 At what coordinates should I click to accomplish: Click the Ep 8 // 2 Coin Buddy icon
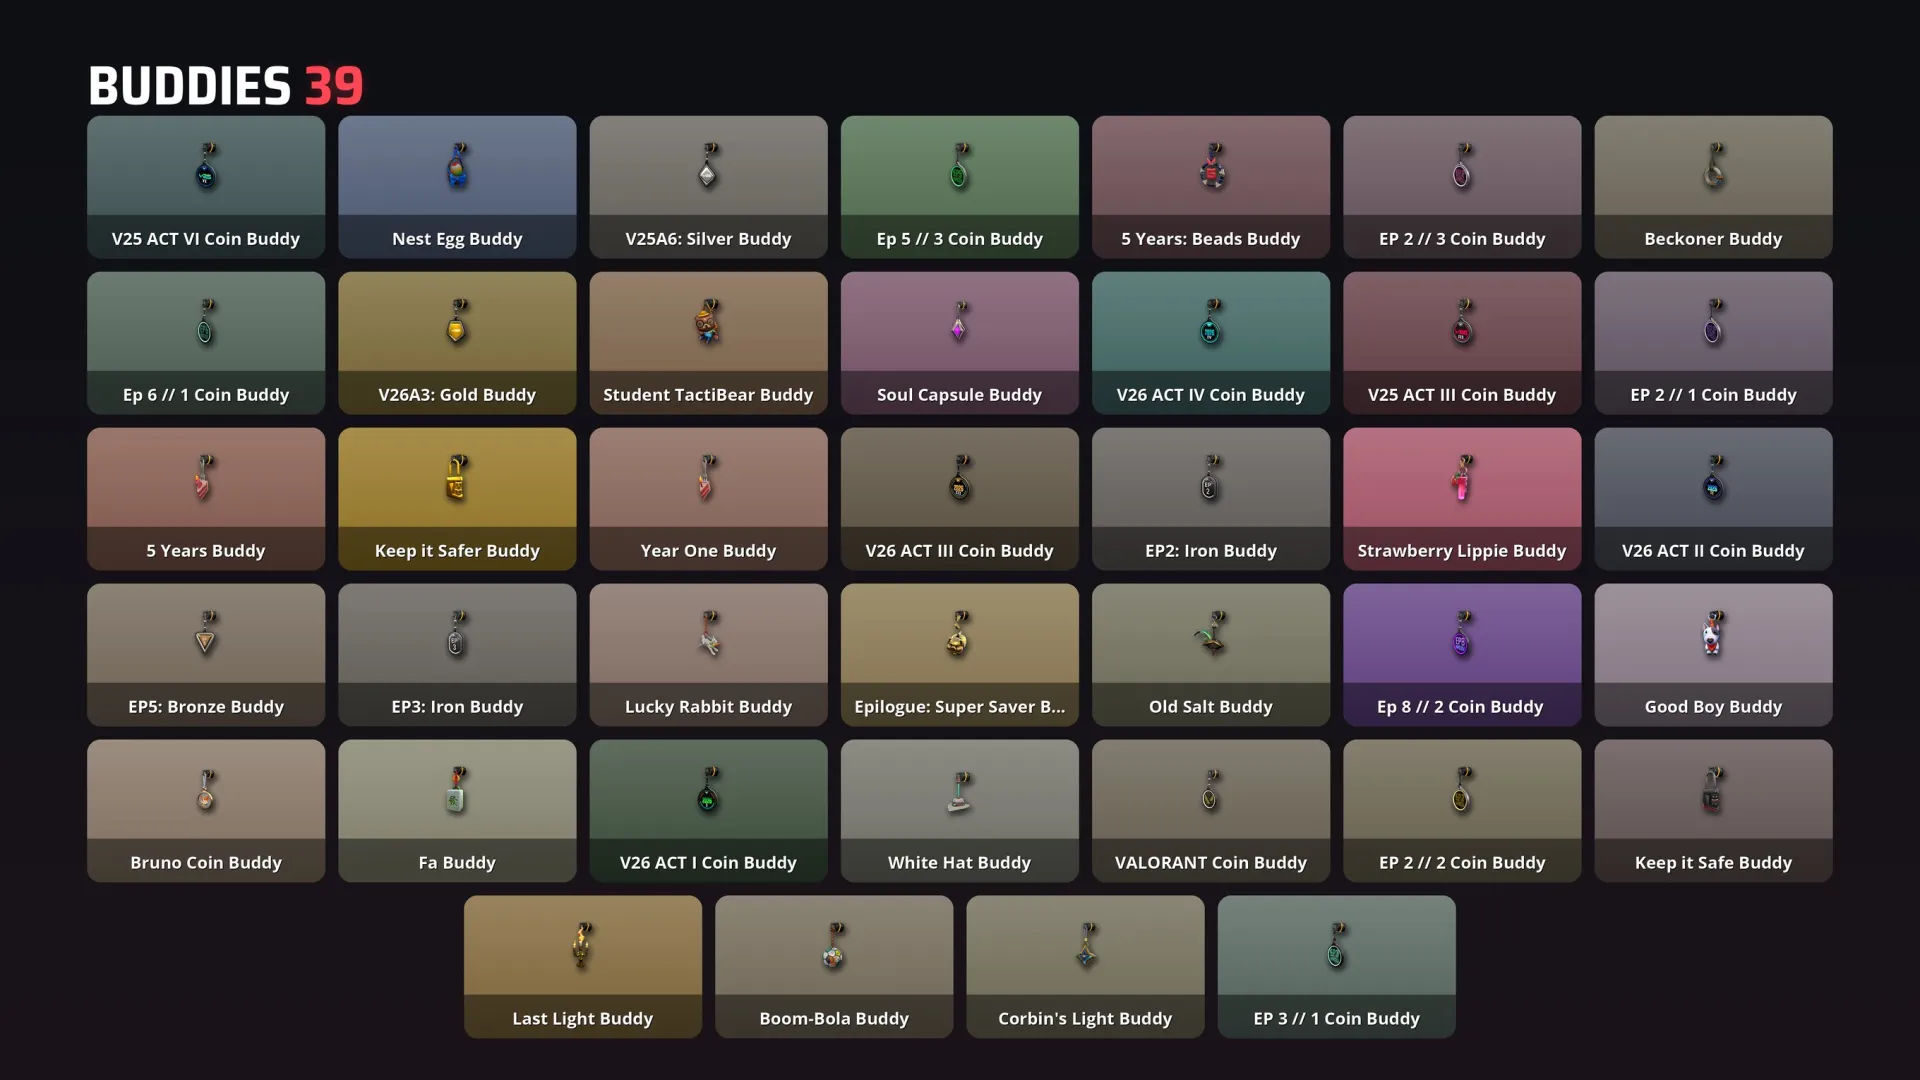tap(1462, 634)
